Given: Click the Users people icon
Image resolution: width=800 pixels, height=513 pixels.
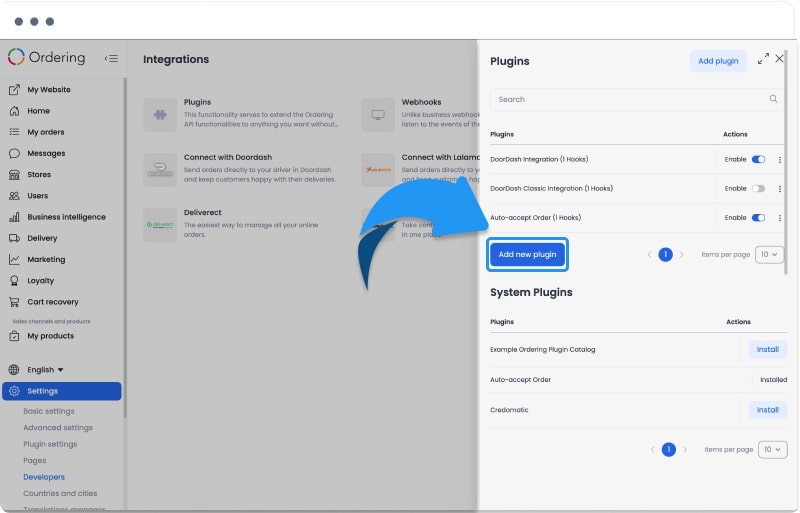Looking at the screenshot, I should pyautogui.click(x=14, y=196).
